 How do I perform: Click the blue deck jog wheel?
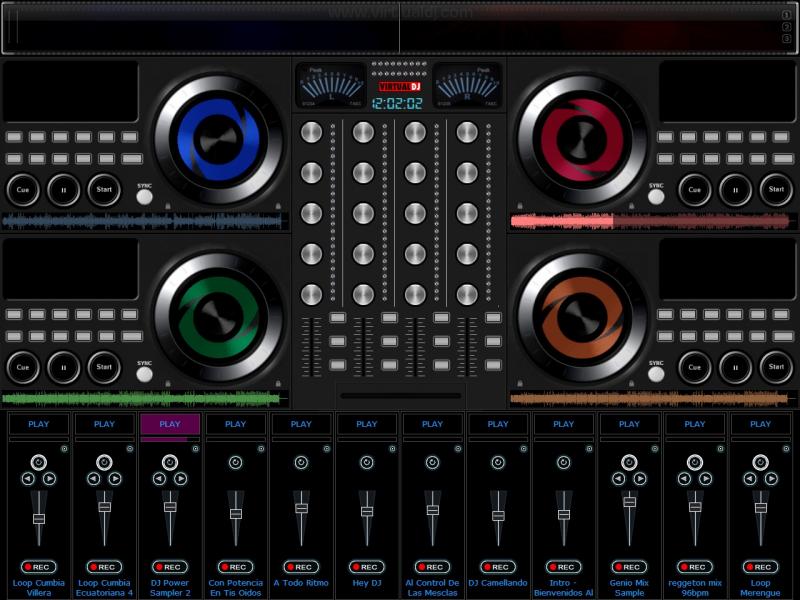coord(219,139)
